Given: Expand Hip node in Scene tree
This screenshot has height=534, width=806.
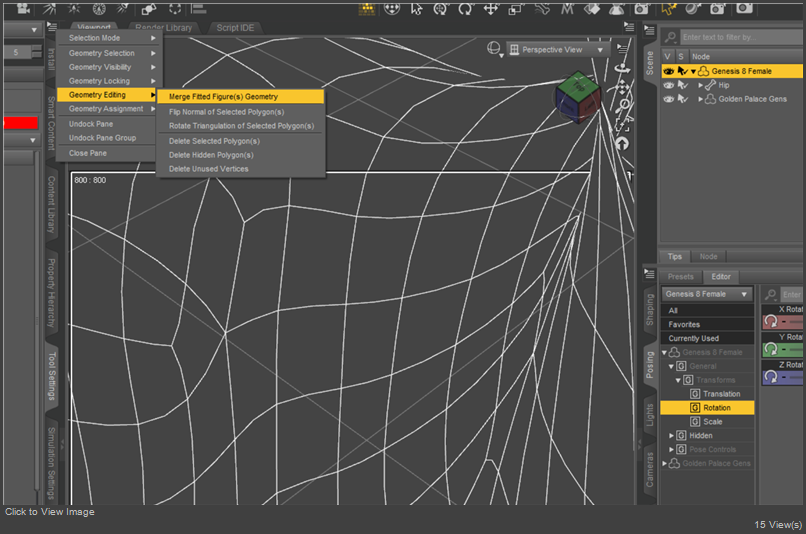Looking at the screenshot, I should pyautogui.click(x=700, y=85).
